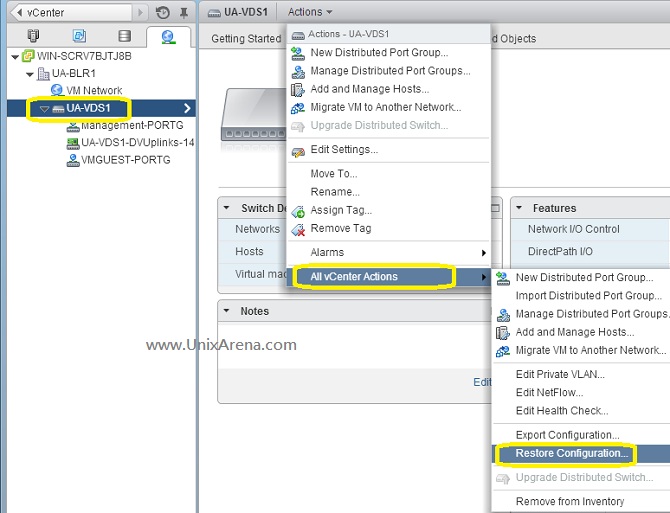Select Import Distributed Port Group in submenu
The height and width of the screenshot is (513, 670).
(582, 296)
